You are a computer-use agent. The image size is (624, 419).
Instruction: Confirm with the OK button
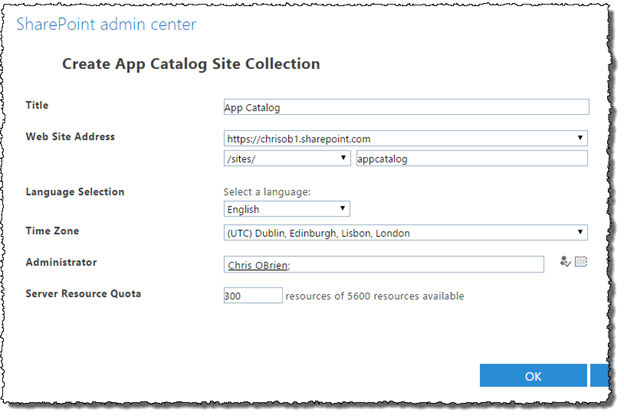tap(533, 376)
